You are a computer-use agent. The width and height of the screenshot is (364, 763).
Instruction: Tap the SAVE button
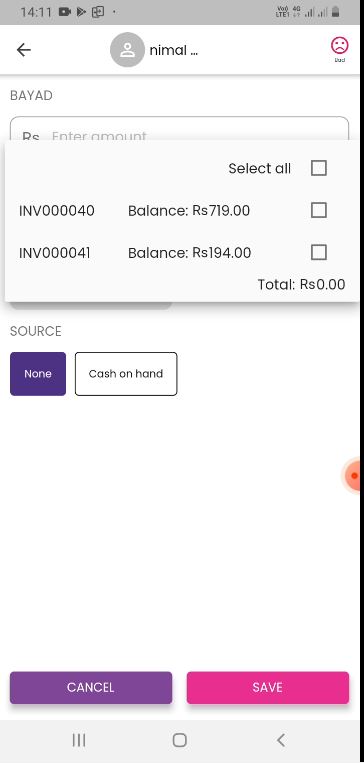268,688
